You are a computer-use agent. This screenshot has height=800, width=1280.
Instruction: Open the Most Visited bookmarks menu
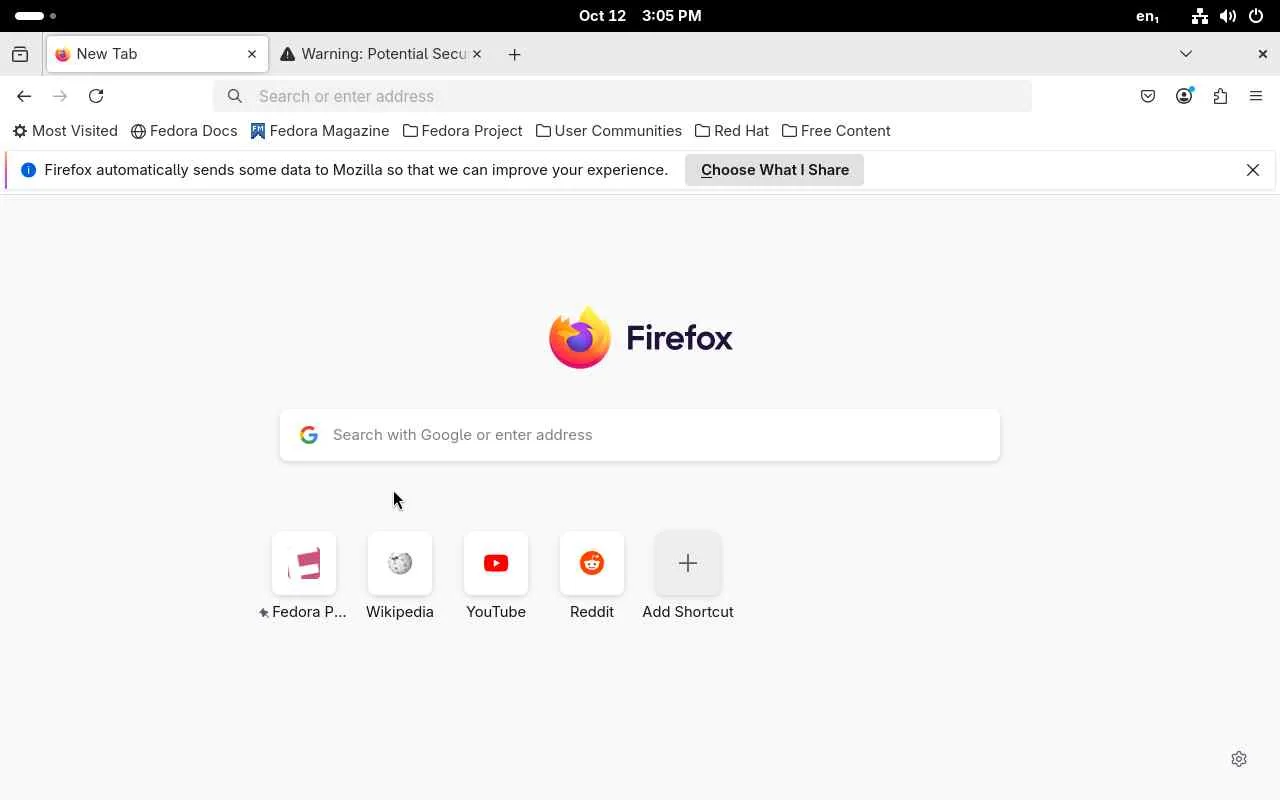(65, 131)
